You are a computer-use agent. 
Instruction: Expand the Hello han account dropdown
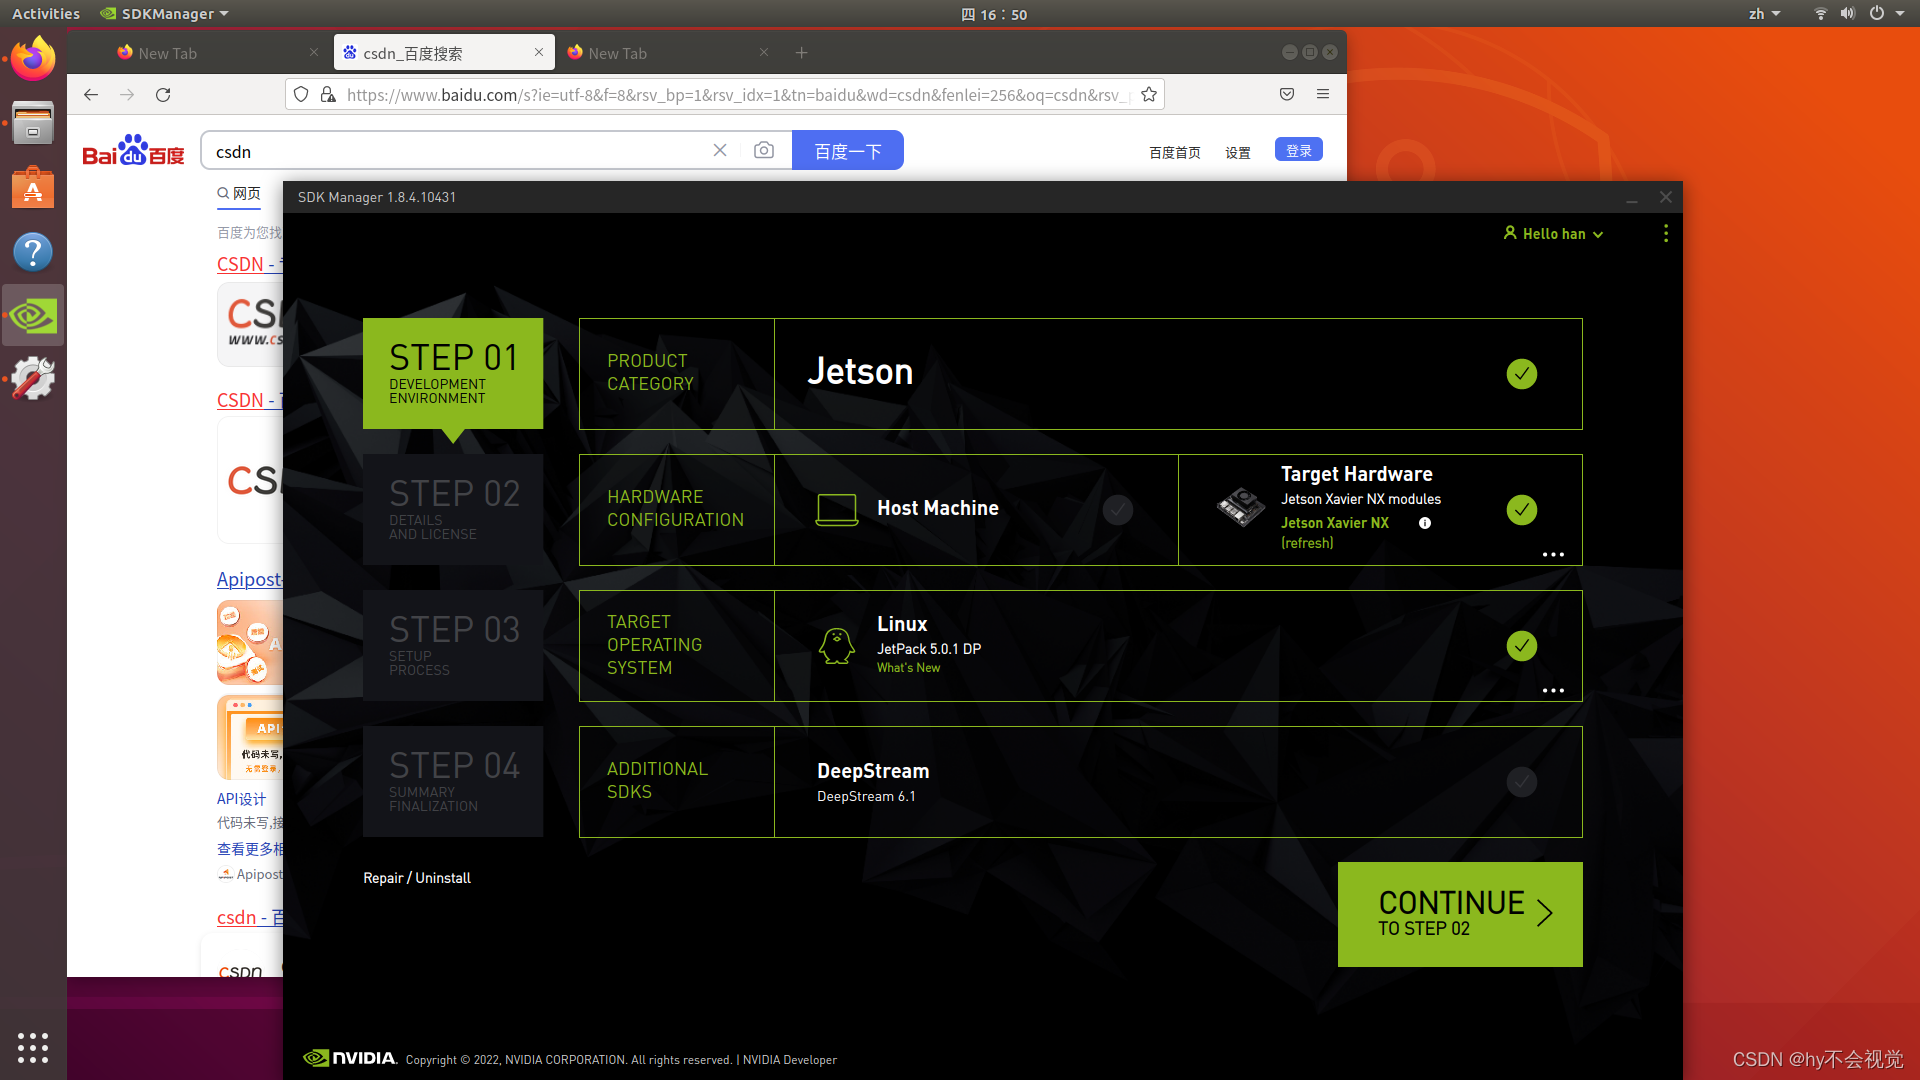click(x=1553, y=233)
